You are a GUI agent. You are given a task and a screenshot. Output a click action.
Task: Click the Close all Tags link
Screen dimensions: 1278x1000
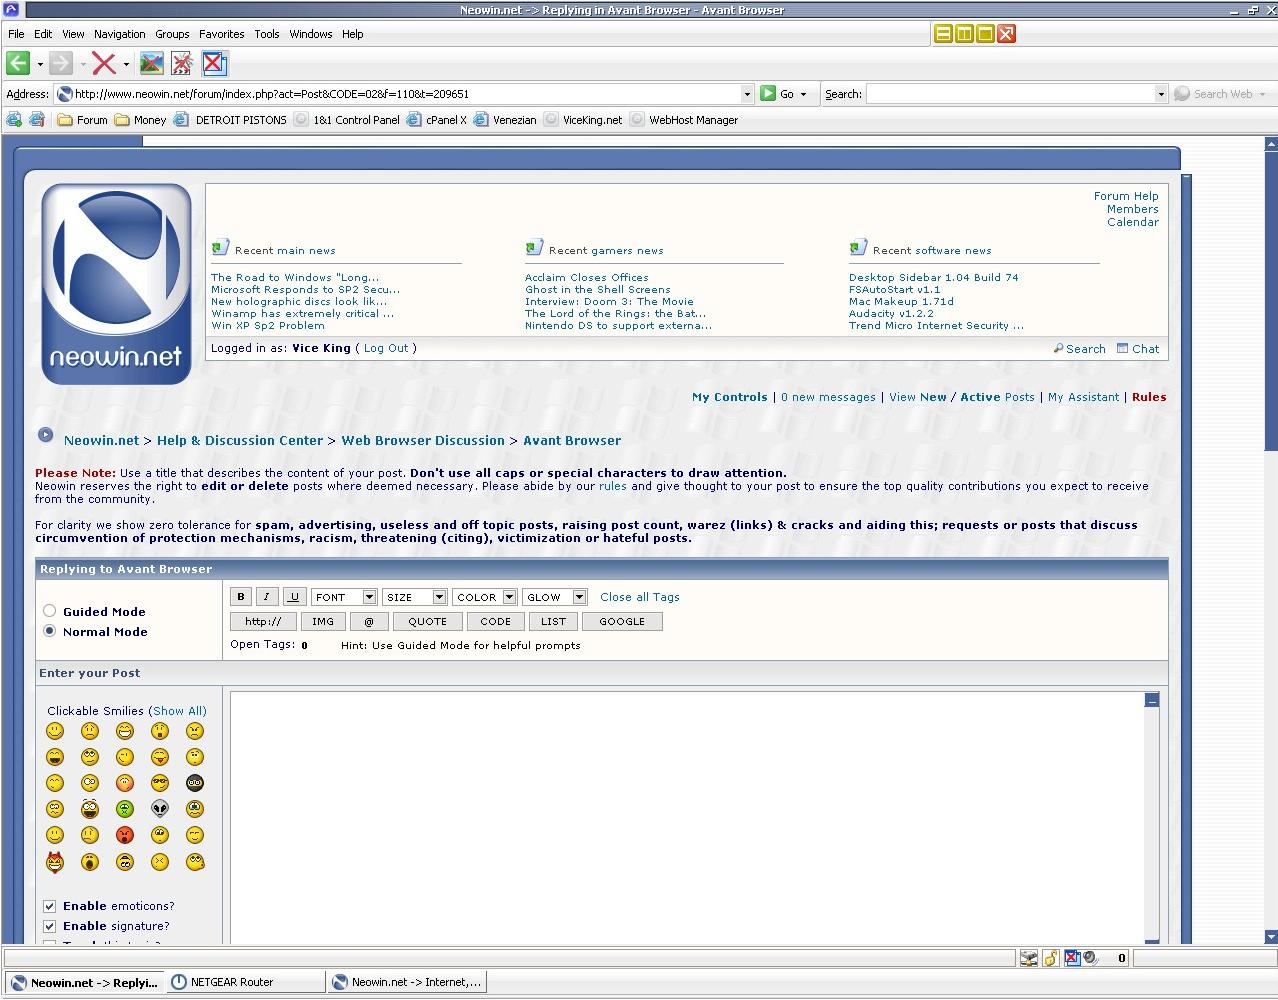[x=640, y=597]
